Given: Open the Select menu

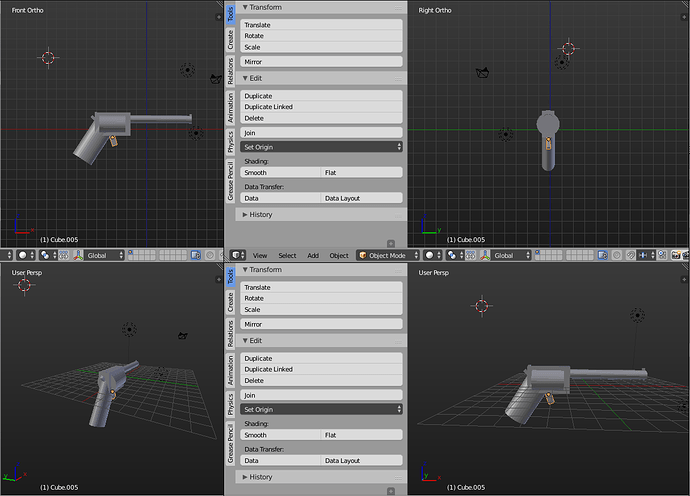Looking at the screenshot, I should (x=287, y=255).
